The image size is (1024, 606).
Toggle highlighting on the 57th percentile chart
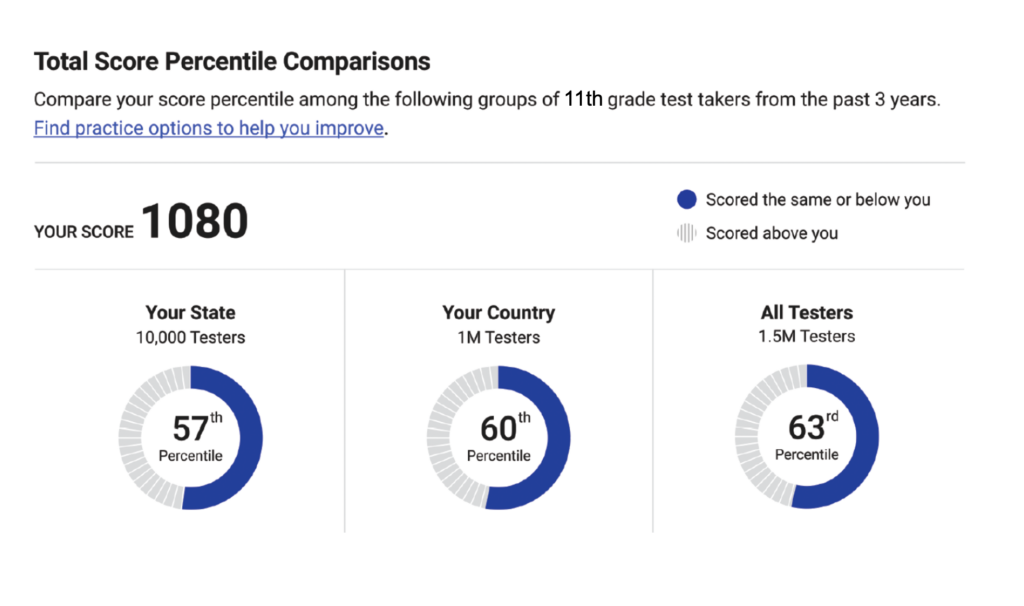(190, 435)
